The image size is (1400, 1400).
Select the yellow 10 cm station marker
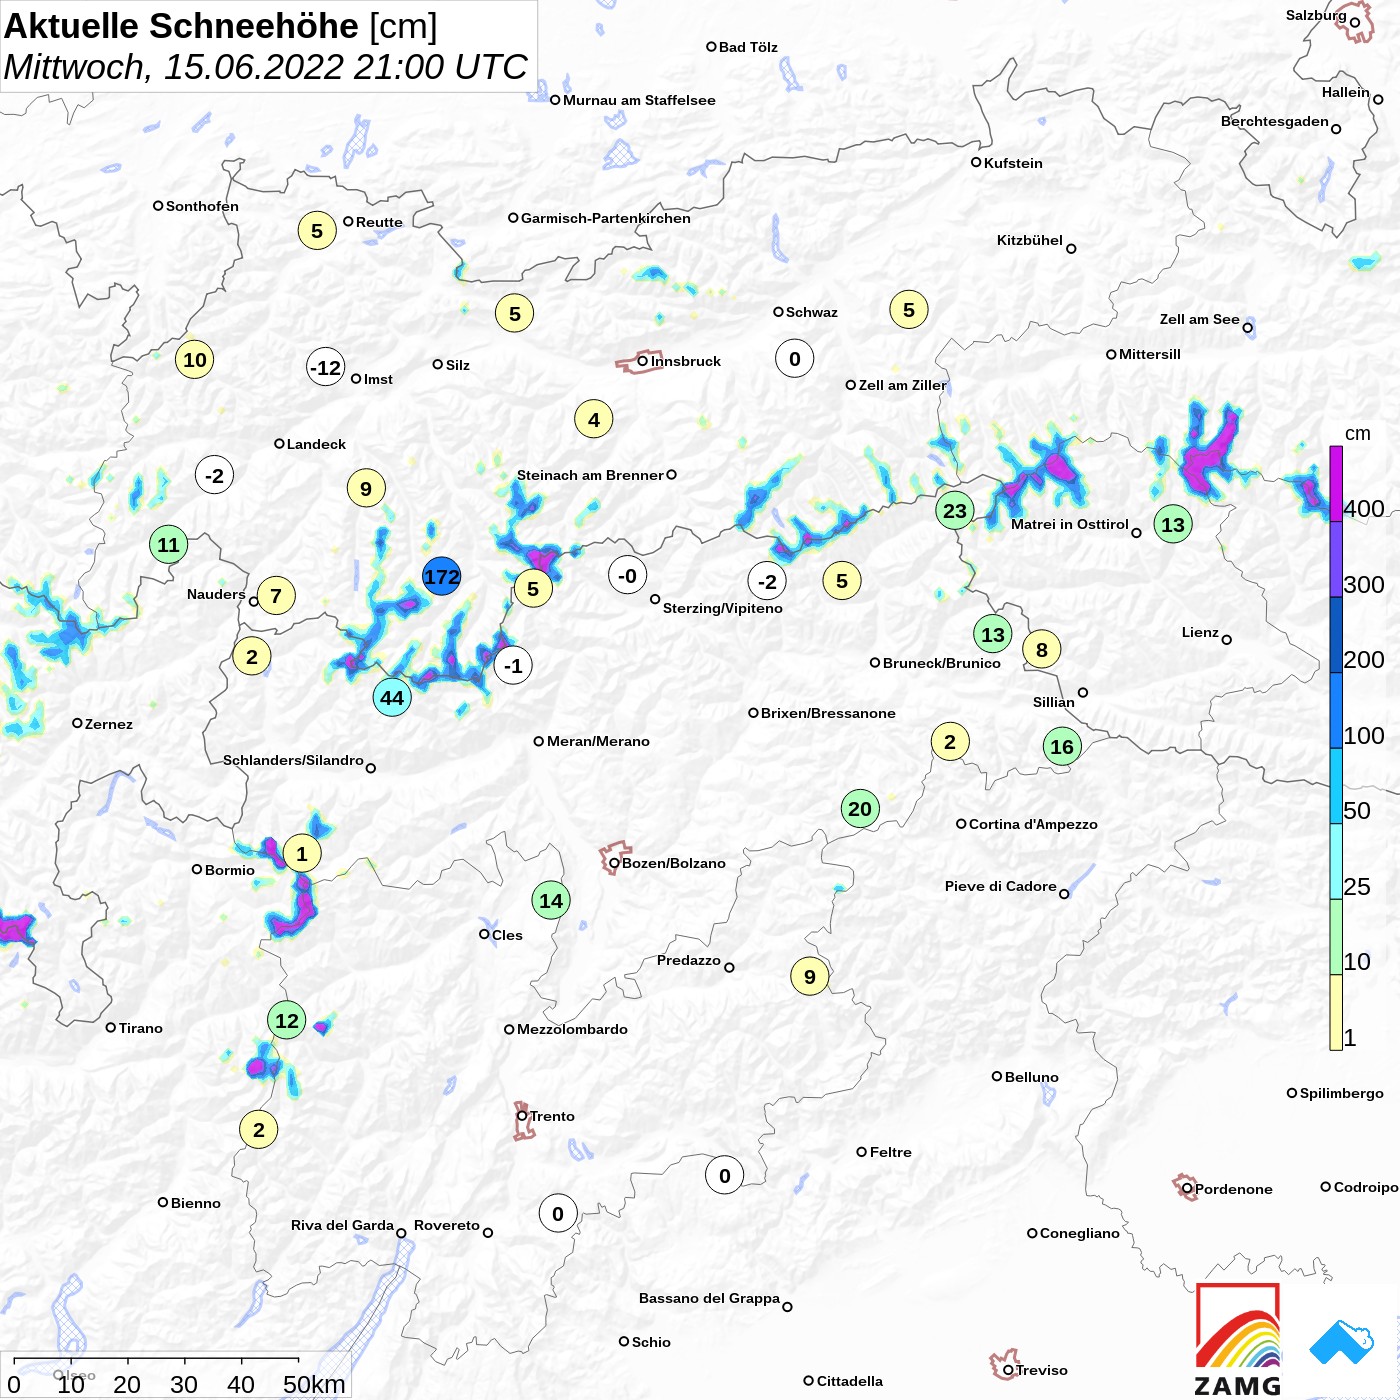click(195, 360)
